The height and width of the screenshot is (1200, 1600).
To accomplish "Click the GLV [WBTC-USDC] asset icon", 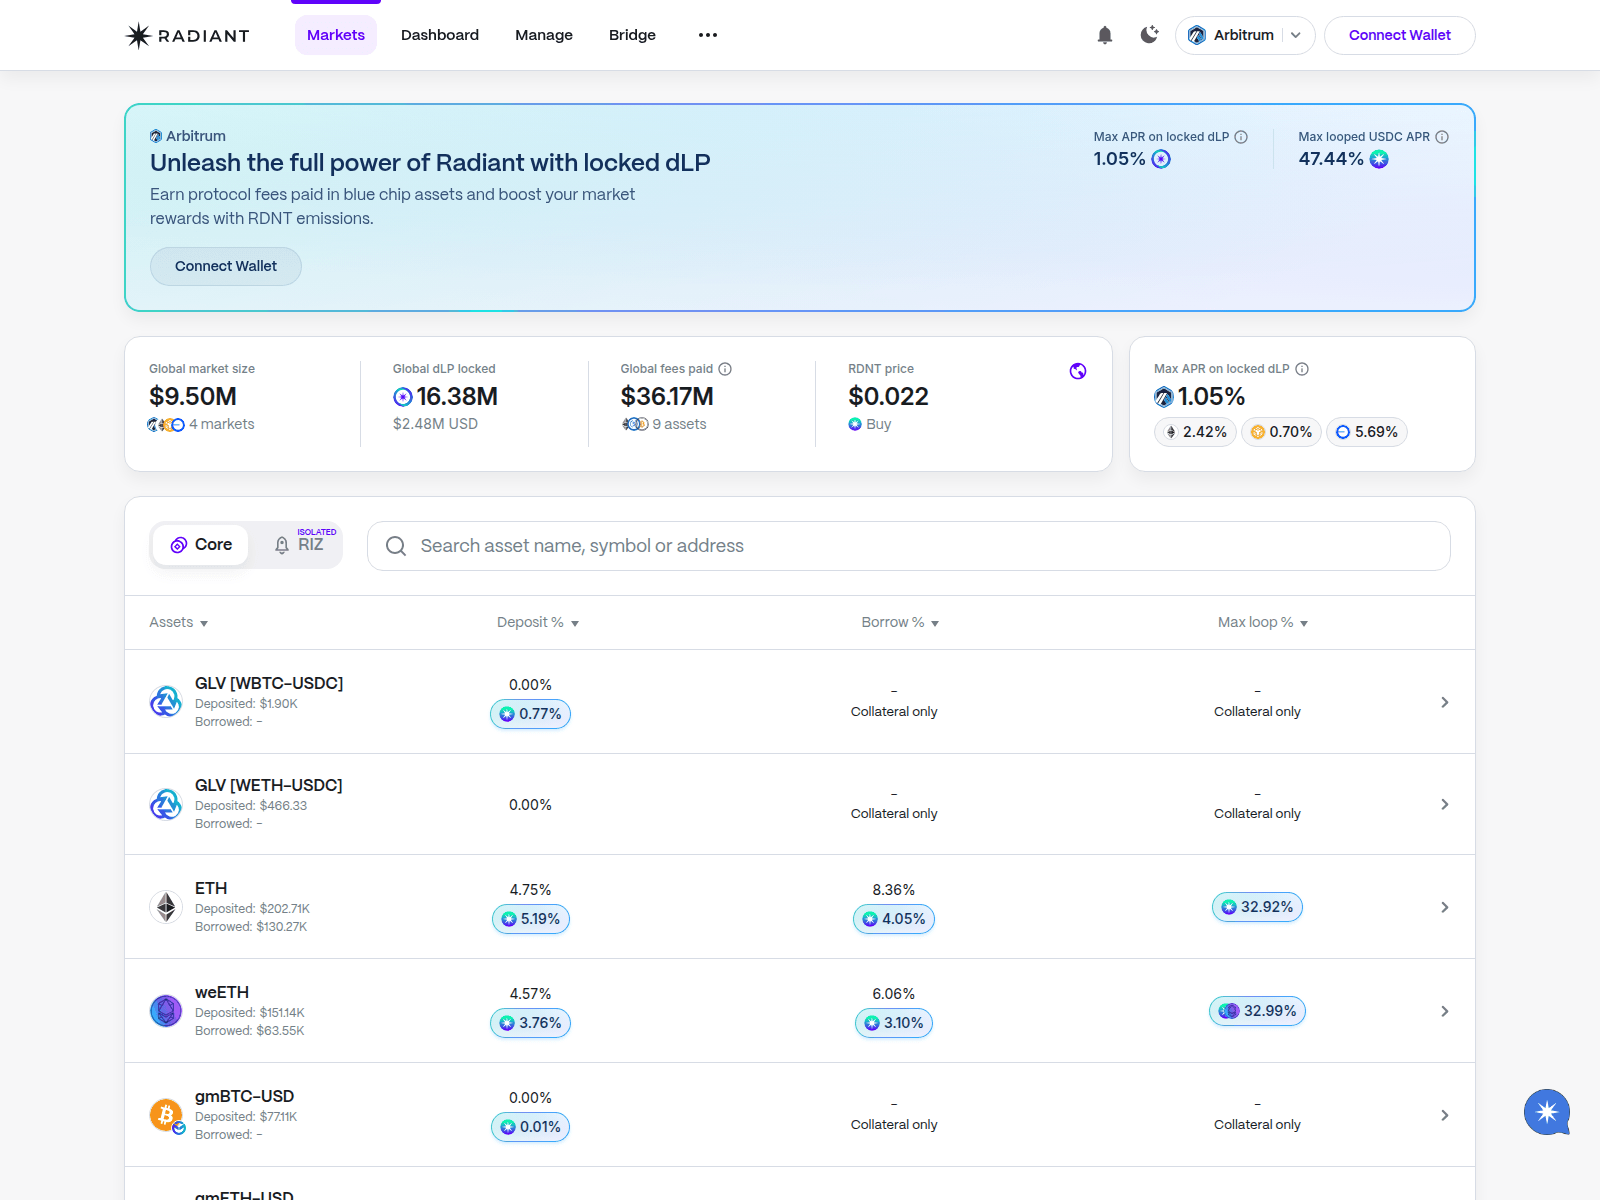I will tap(166, 702).
